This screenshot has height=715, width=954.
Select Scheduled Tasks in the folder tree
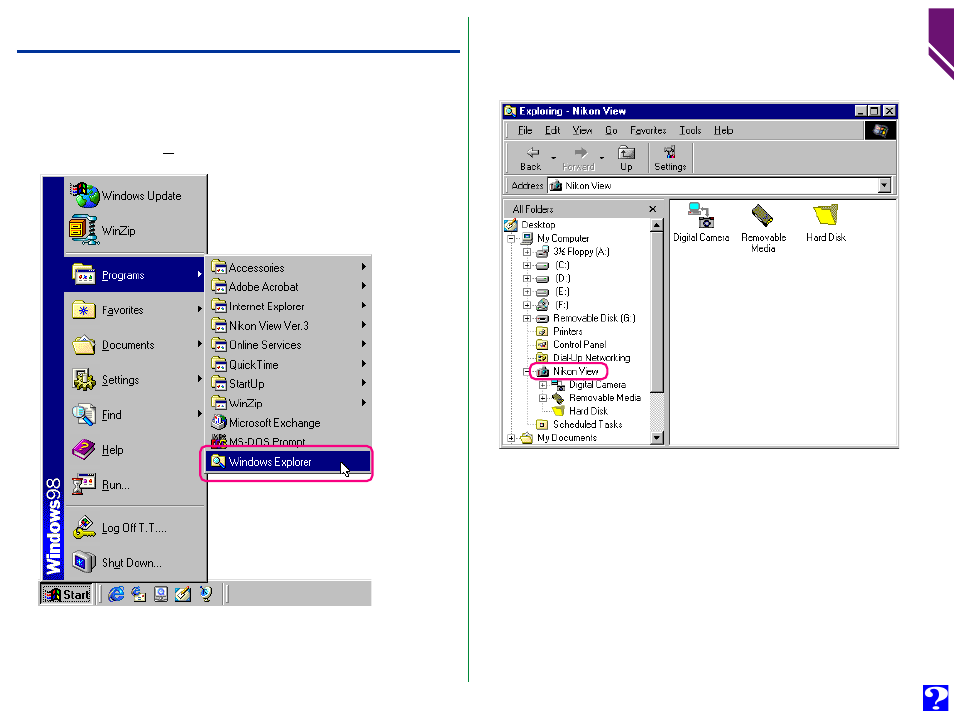587,424
